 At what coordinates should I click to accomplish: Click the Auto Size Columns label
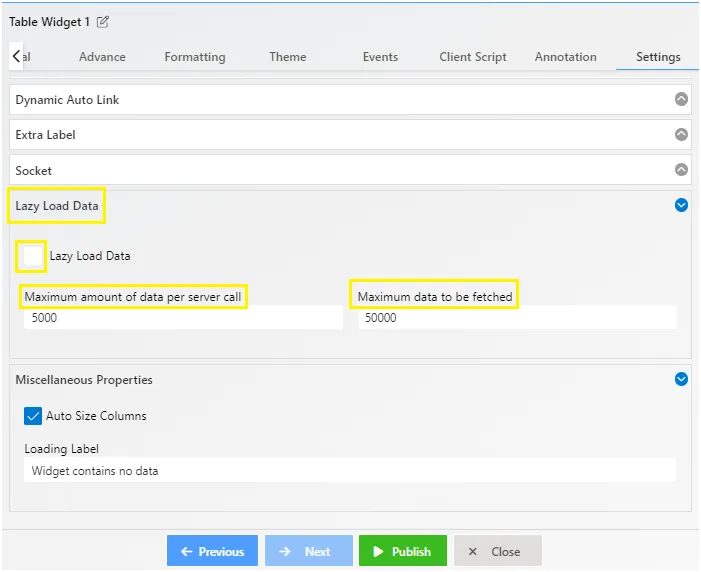96,416
